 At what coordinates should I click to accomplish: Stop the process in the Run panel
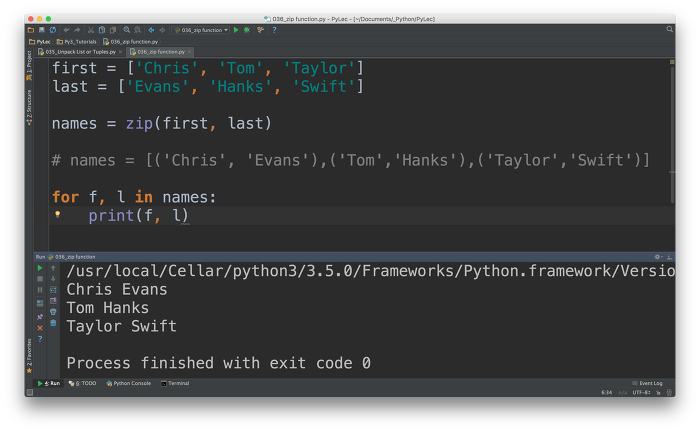coord(40,278)
